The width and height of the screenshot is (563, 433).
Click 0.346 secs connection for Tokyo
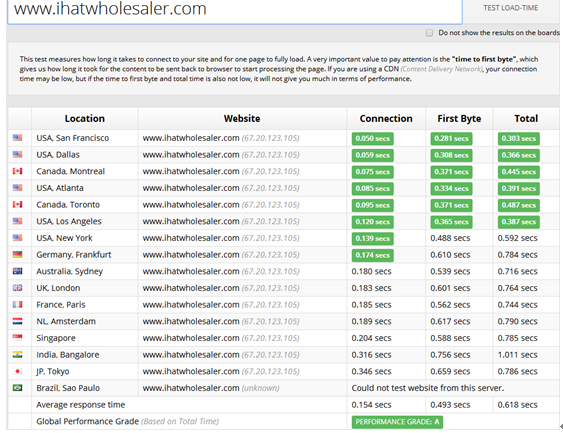371,371
